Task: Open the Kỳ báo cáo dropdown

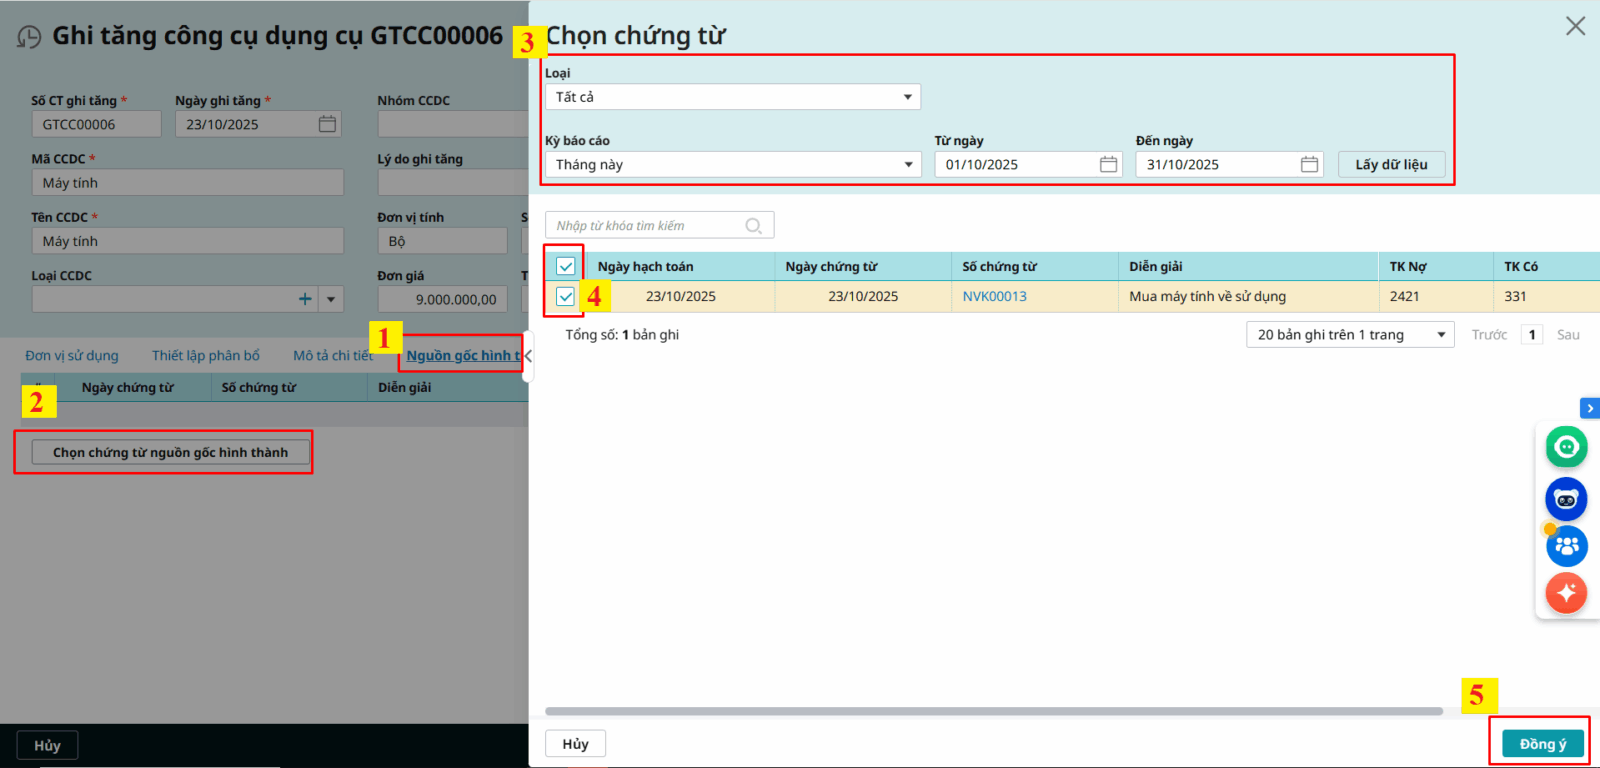Action: pyautogui.click(x=732, y=165)
